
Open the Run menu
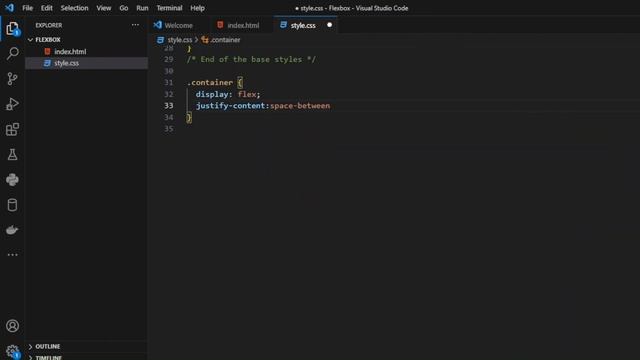(x=142, y=8)
